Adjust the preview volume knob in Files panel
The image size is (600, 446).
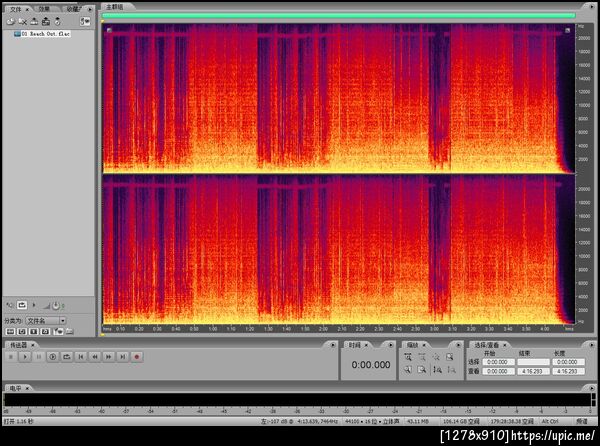coord(56,306)
